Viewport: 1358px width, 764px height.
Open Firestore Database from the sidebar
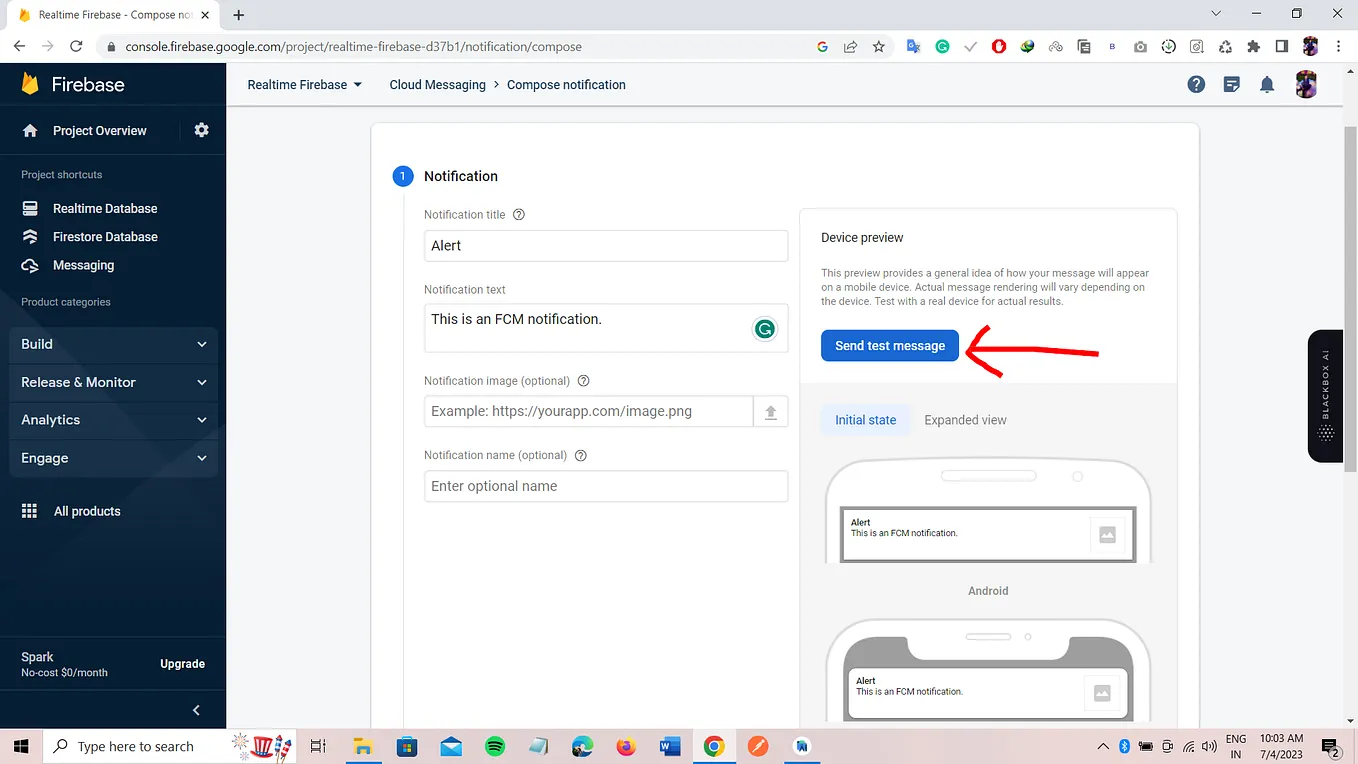click(x=104, y=236)
